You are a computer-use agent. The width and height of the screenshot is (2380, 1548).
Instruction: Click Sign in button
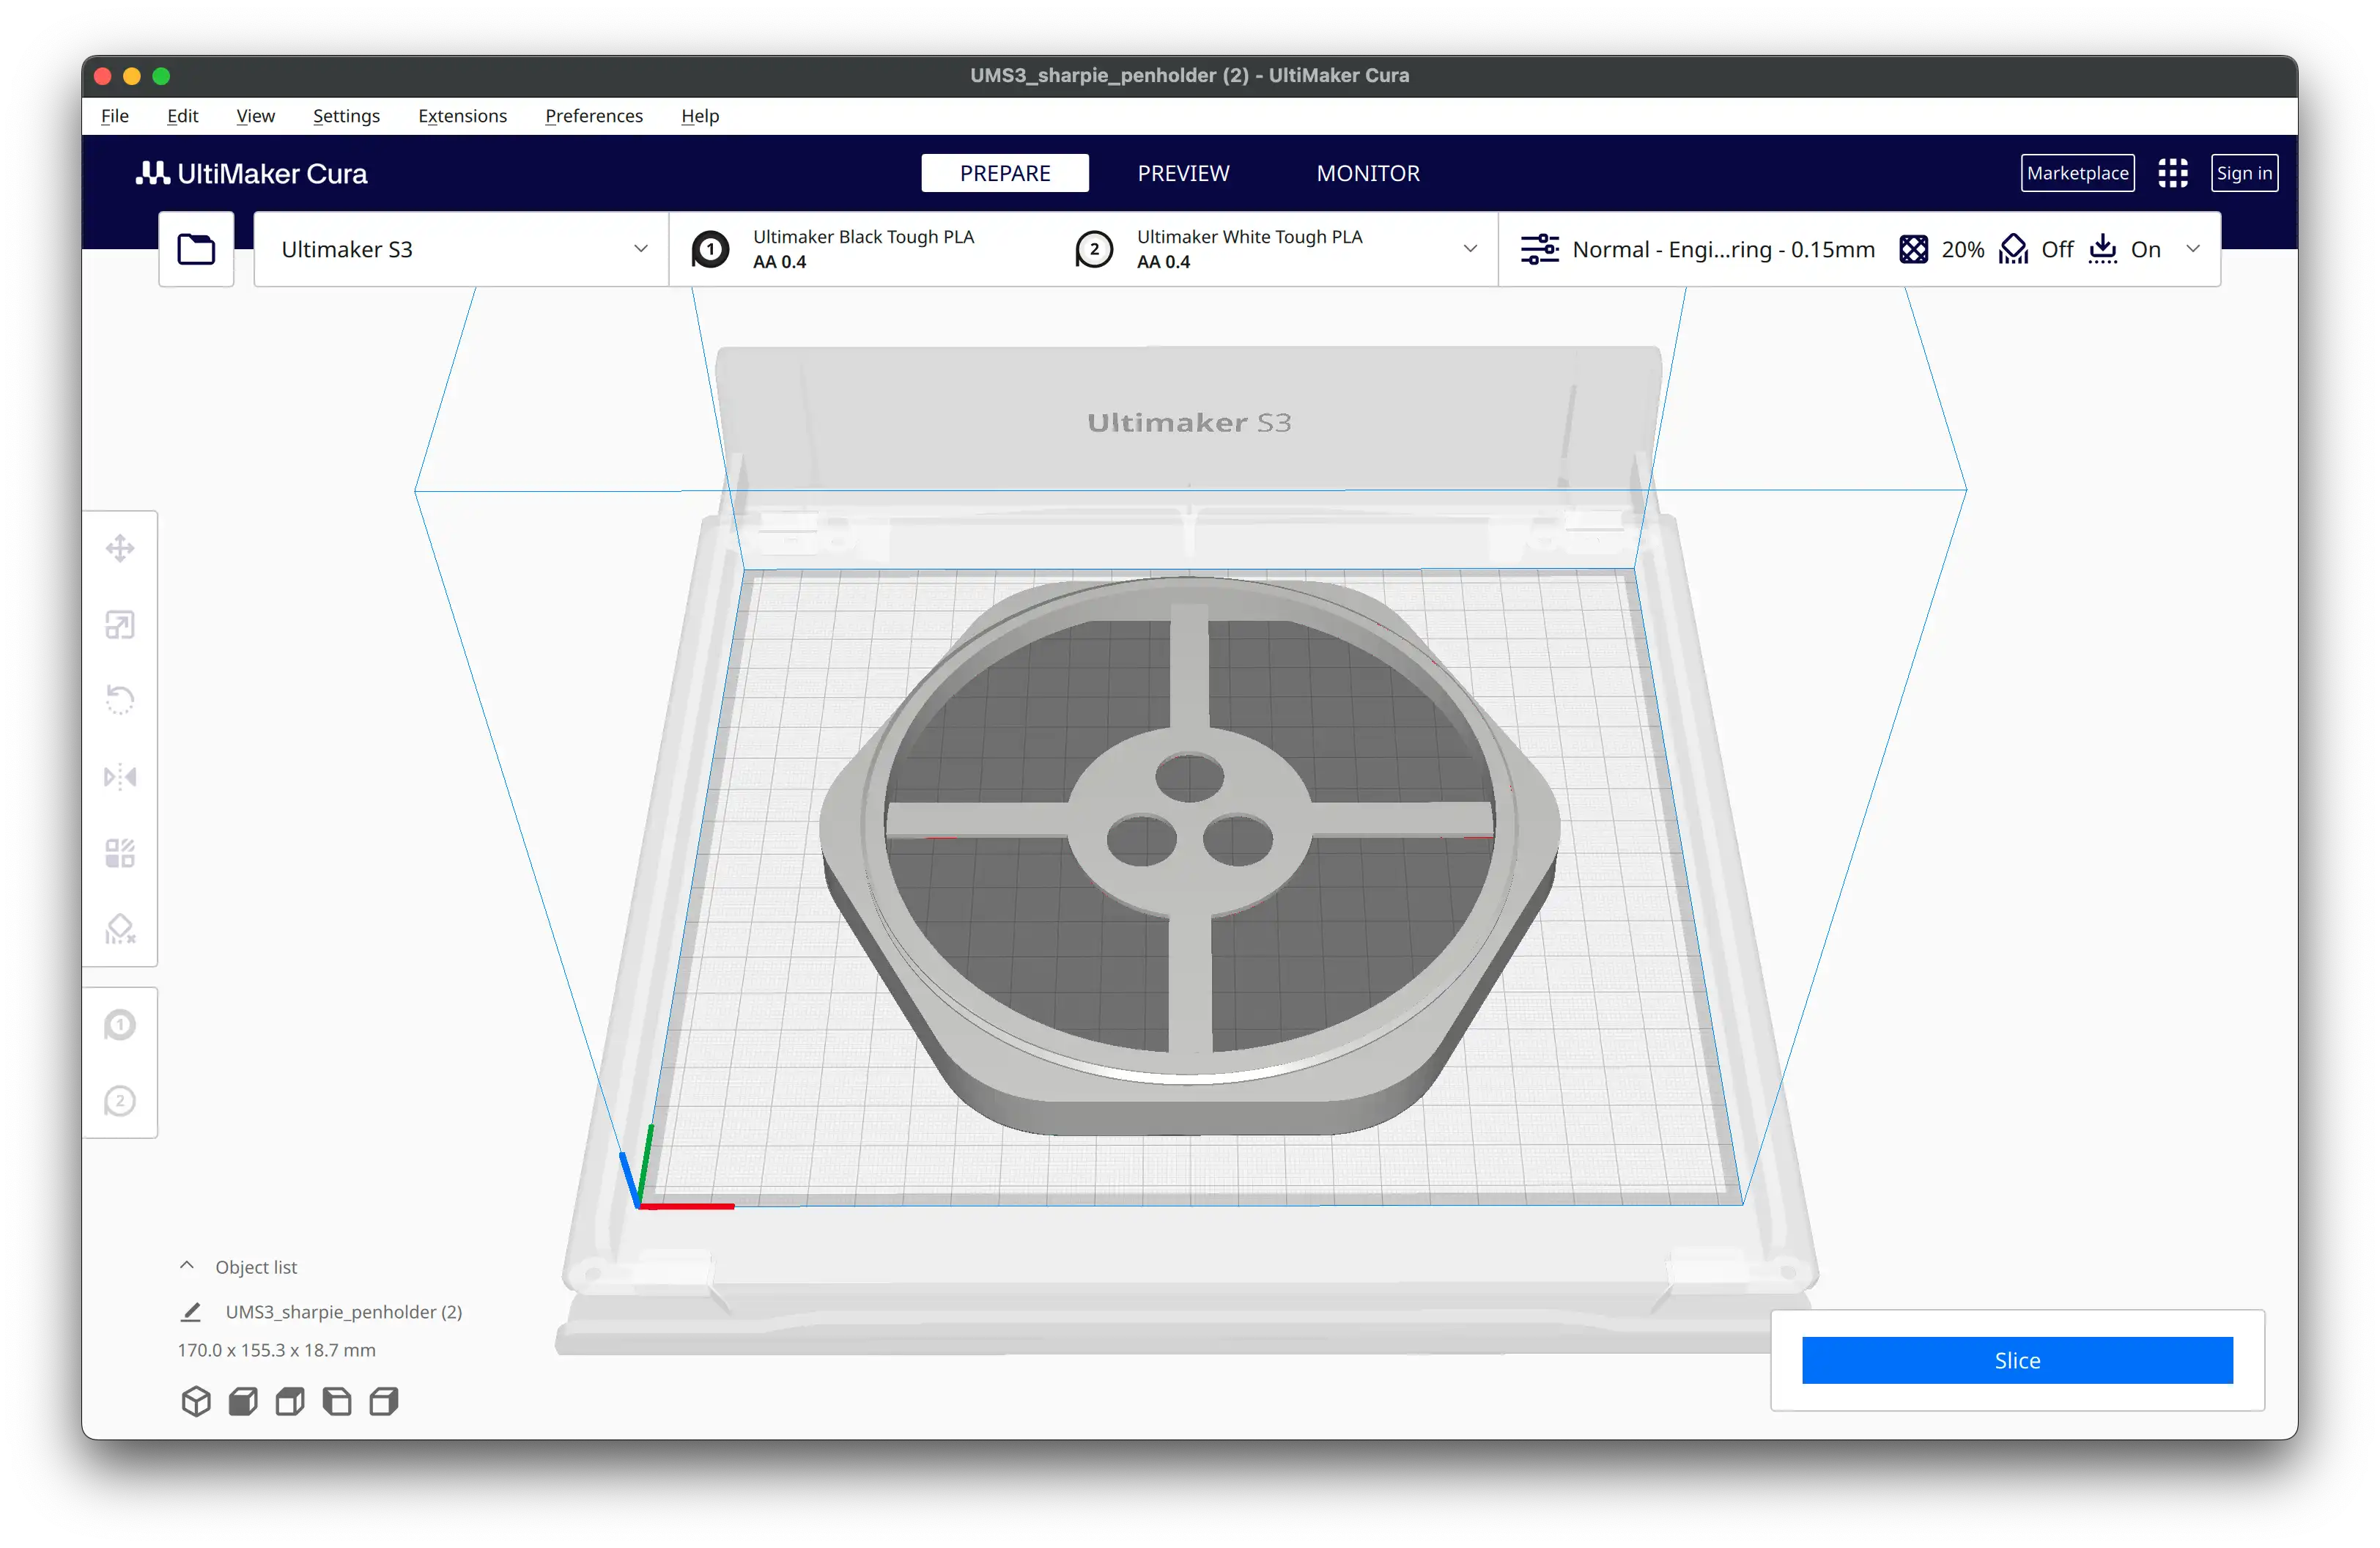(2244, 173)
